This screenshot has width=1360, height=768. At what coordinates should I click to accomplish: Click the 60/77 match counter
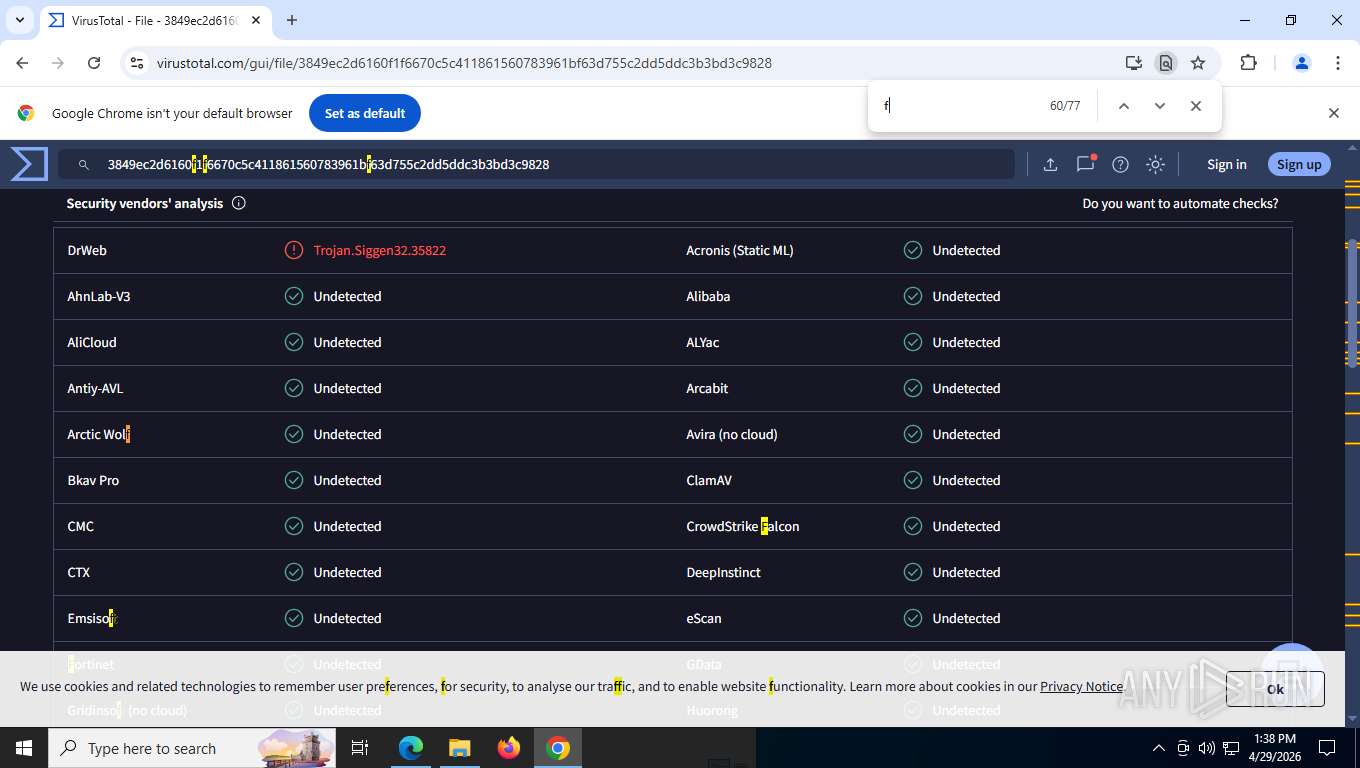pyautogui.click(x=1065, y=106)
